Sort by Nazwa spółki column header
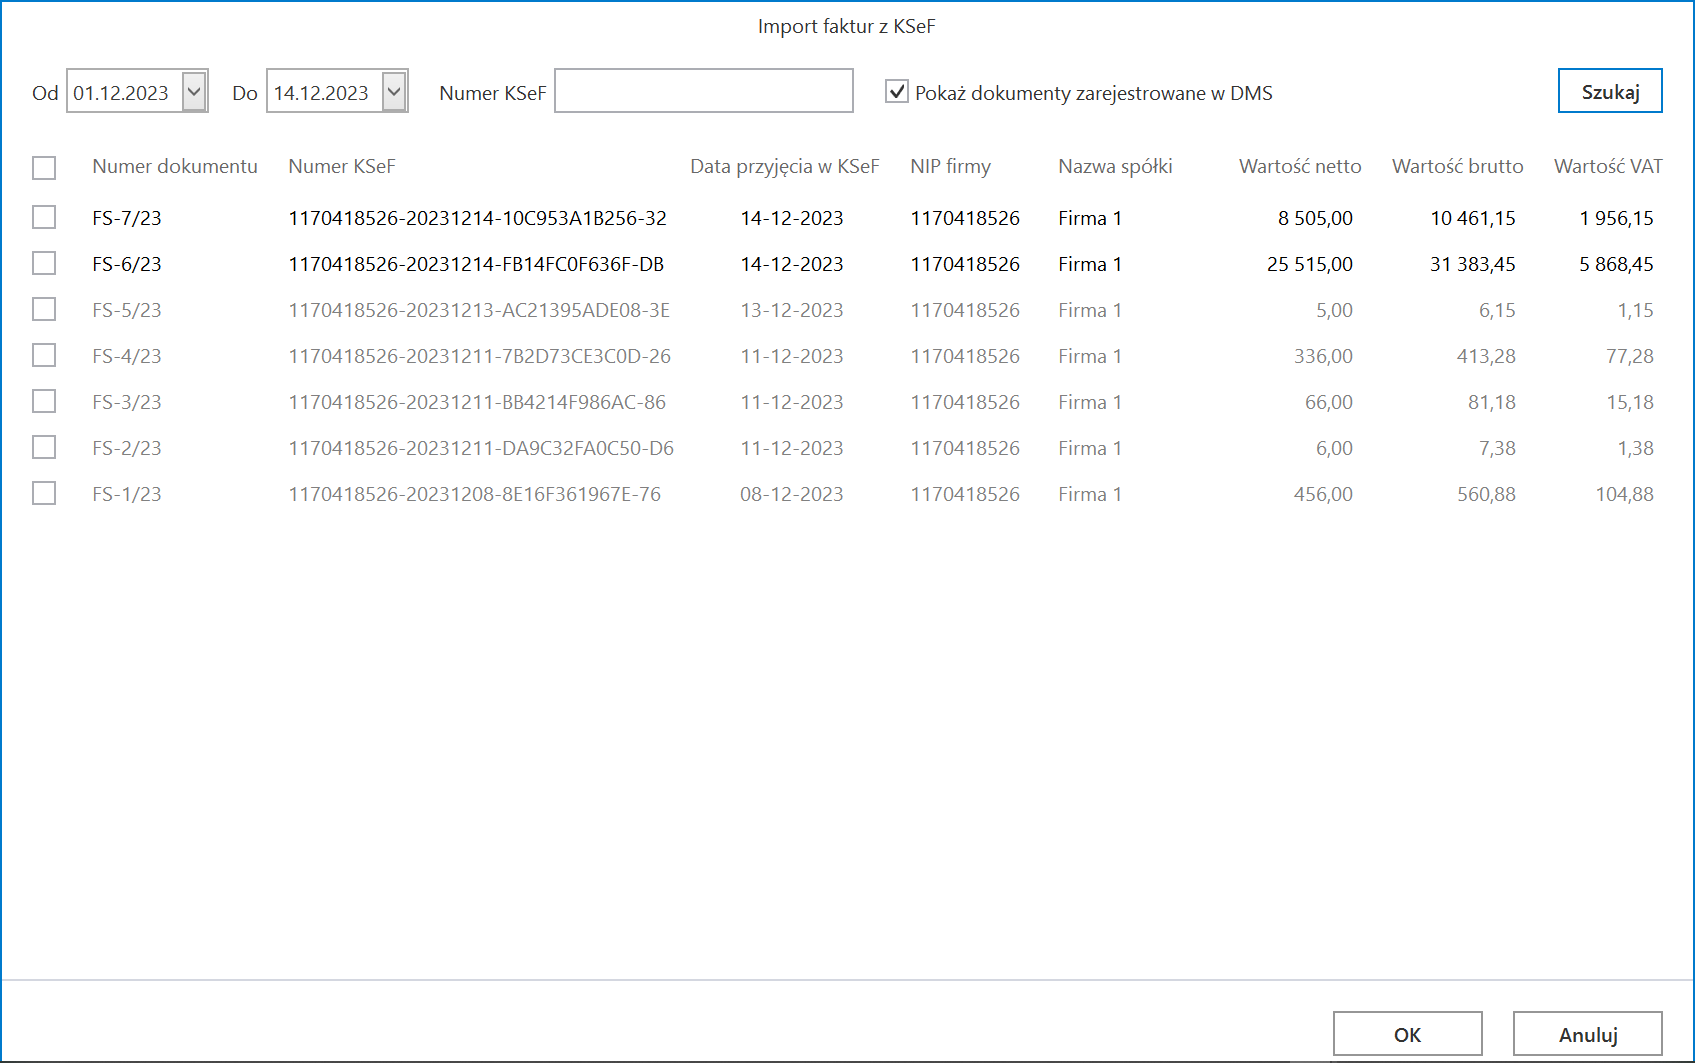1695x1063 pixels. (x=1115, y=166)
